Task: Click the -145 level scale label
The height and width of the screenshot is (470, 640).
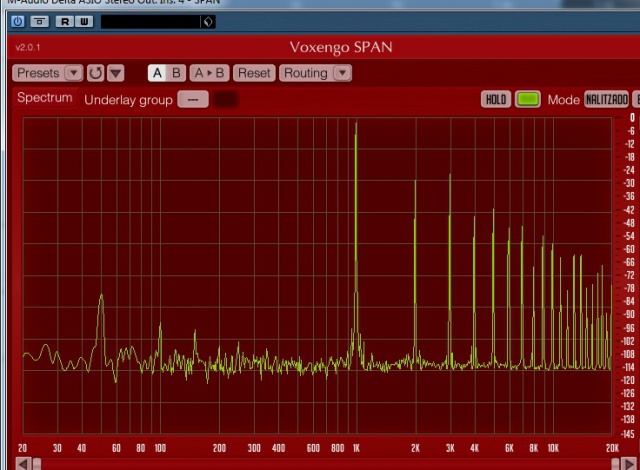Action: [x=627, y=434]
